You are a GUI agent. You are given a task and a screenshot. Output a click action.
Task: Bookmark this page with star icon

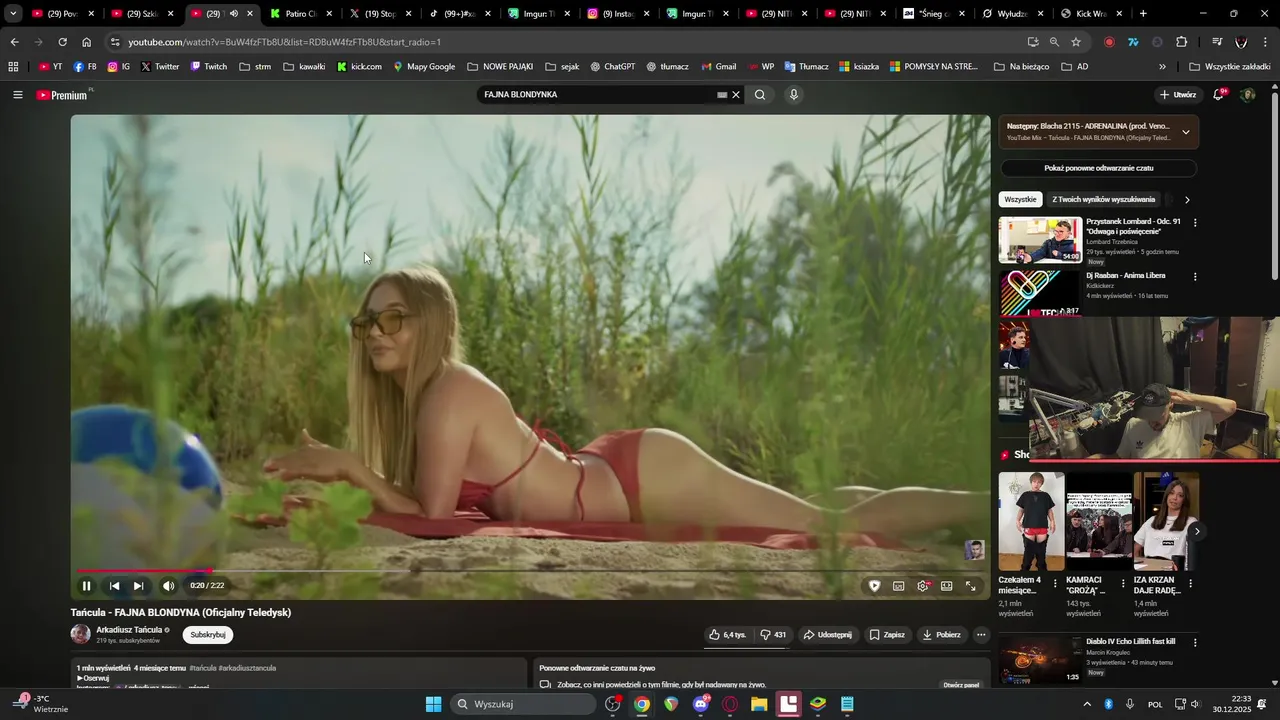click(1076, 42)
